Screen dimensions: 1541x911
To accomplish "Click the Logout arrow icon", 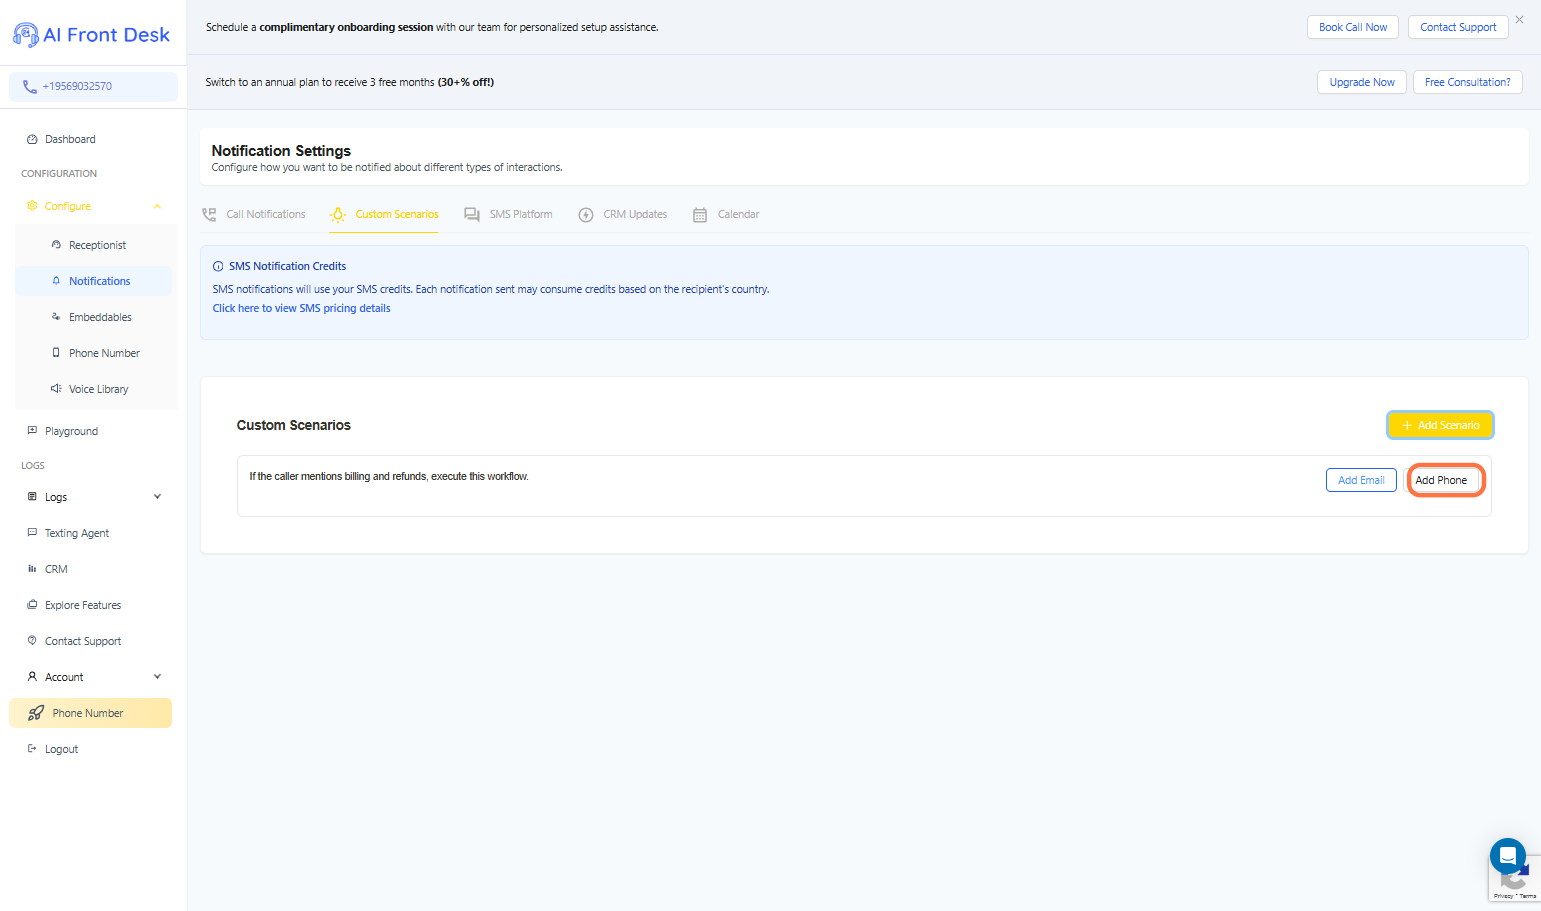I will tap(32, 749).
